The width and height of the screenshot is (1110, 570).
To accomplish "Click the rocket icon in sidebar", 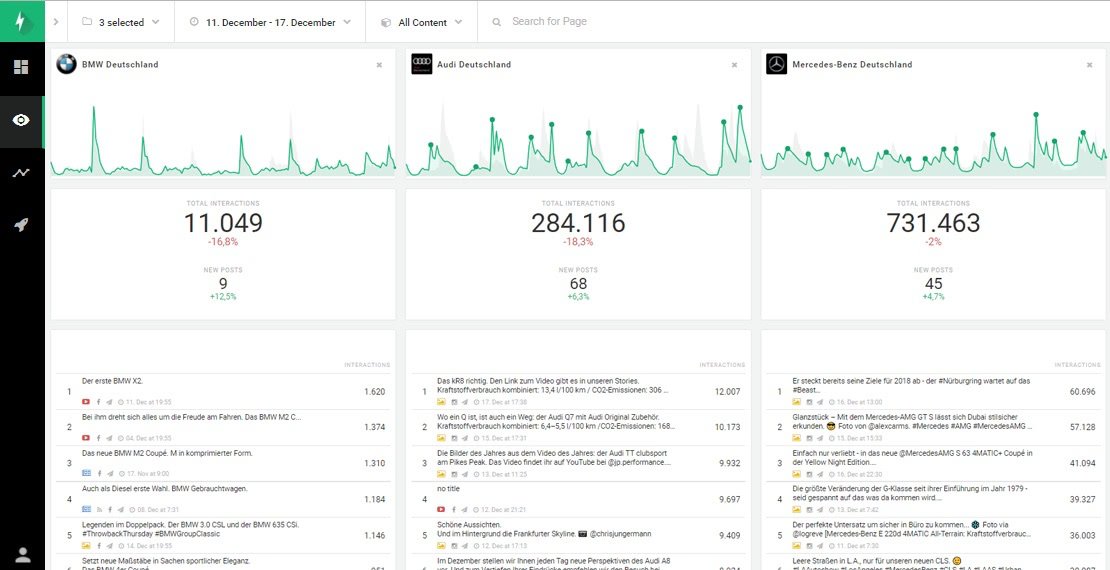I will pyautogui.click(x=21, y=225).
